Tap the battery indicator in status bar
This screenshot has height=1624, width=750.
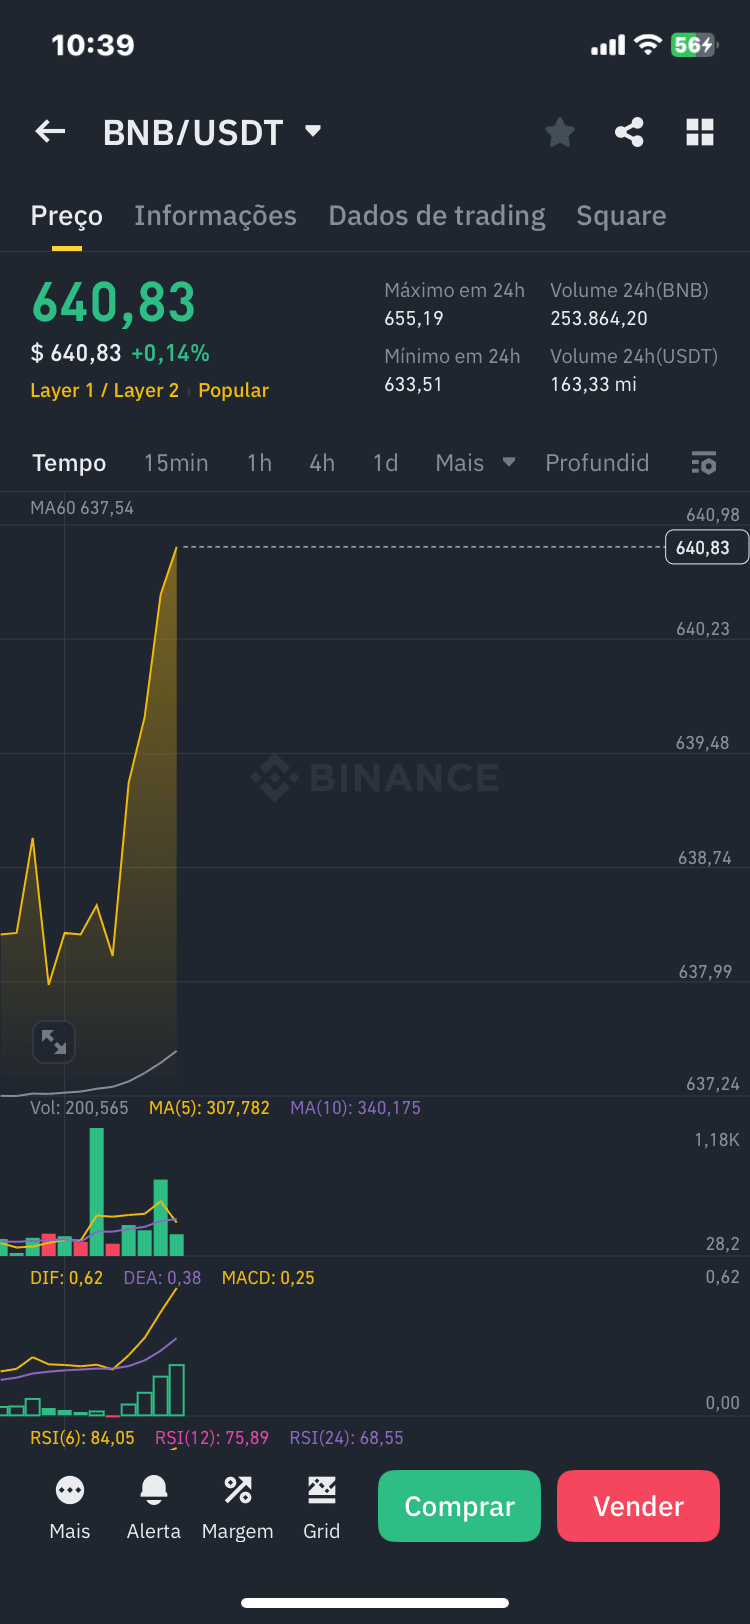(694, 45)
